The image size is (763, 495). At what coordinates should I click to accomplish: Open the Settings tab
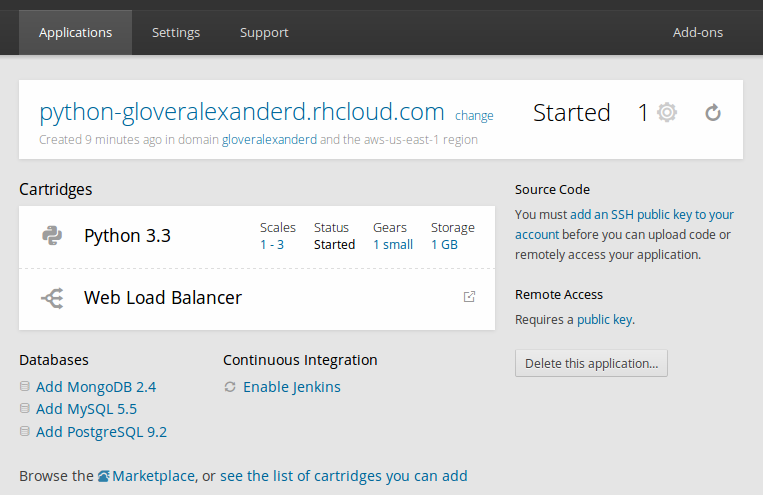[x=176, y=33]
